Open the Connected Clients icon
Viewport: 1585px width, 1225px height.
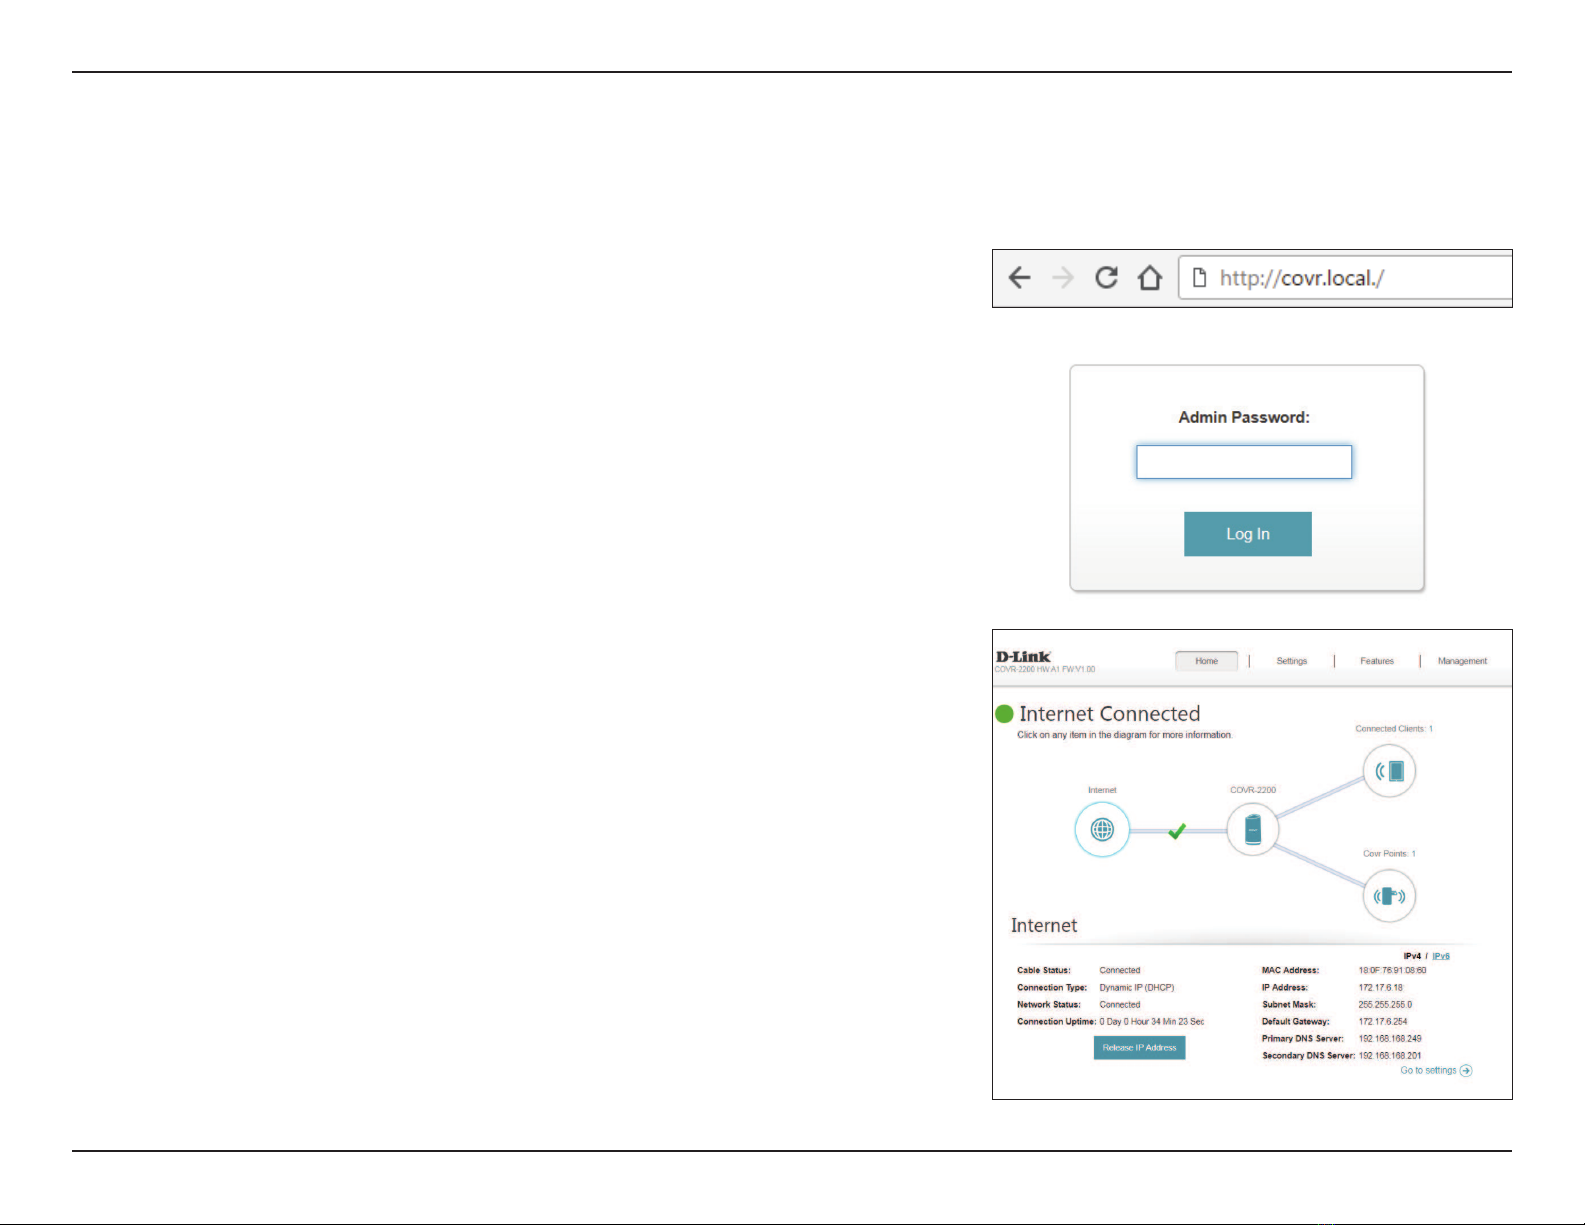pos(1390,770)
